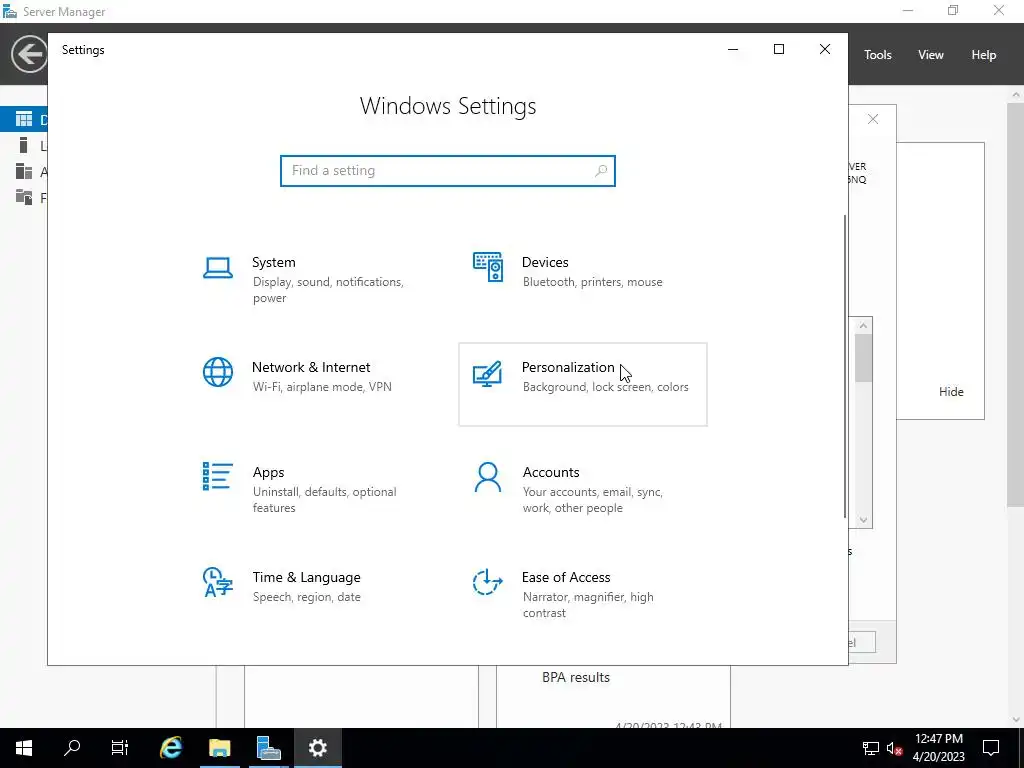Viewport: 1024px width, 768px height.
Task: Select the Dashboard icon in Server Manager sidebar
Action: 24,119
